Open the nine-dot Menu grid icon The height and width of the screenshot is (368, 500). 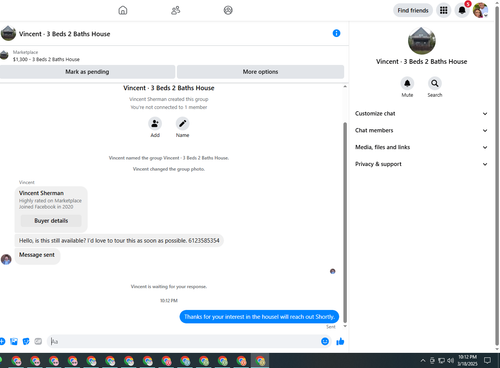click(443, 10)
